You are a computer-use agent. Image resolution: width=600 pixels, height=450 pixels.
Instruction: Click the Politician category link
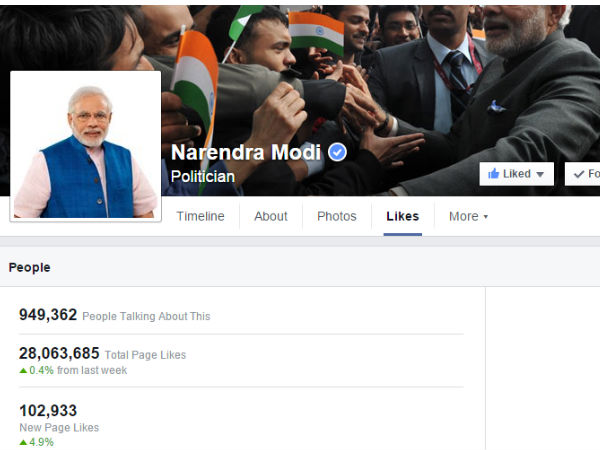click(203, 176)
